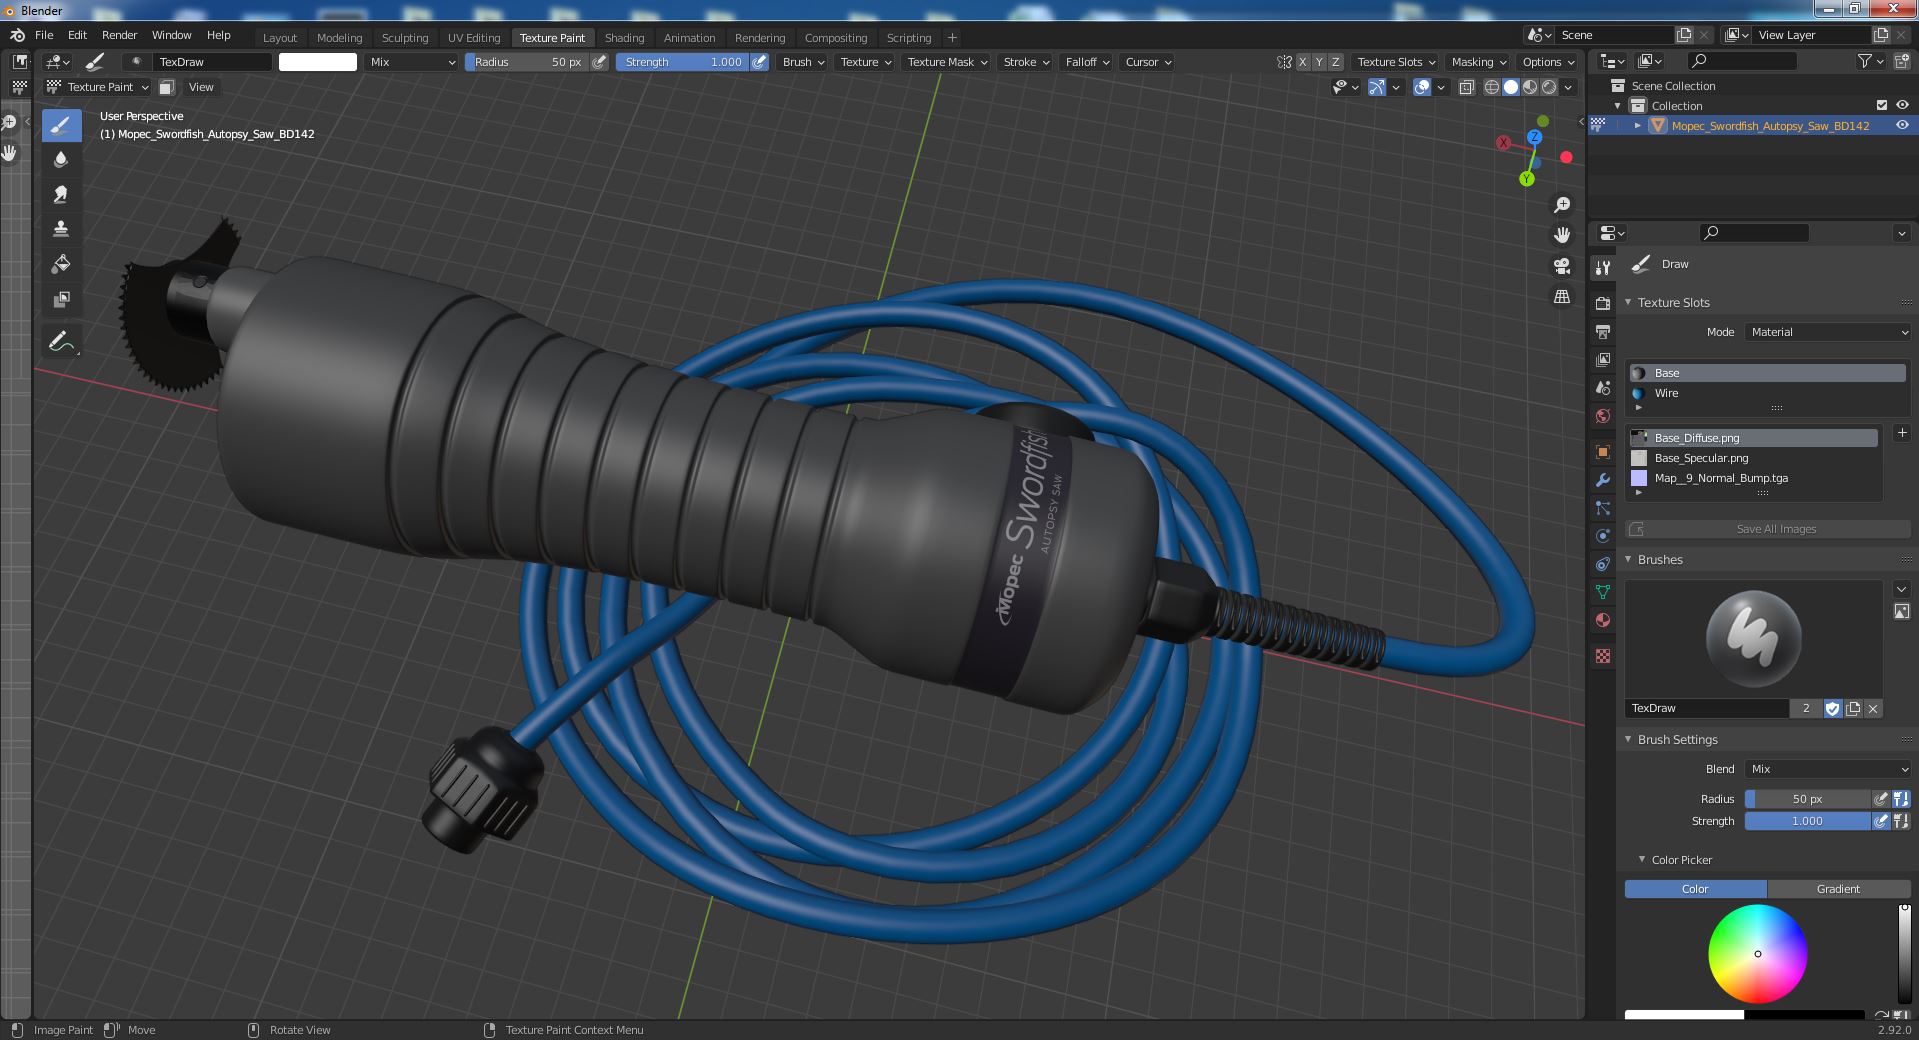This screenshot has height=1040, width=1919.
Task: Select the Wire material slot
Action: click(x=1767, y=393)
